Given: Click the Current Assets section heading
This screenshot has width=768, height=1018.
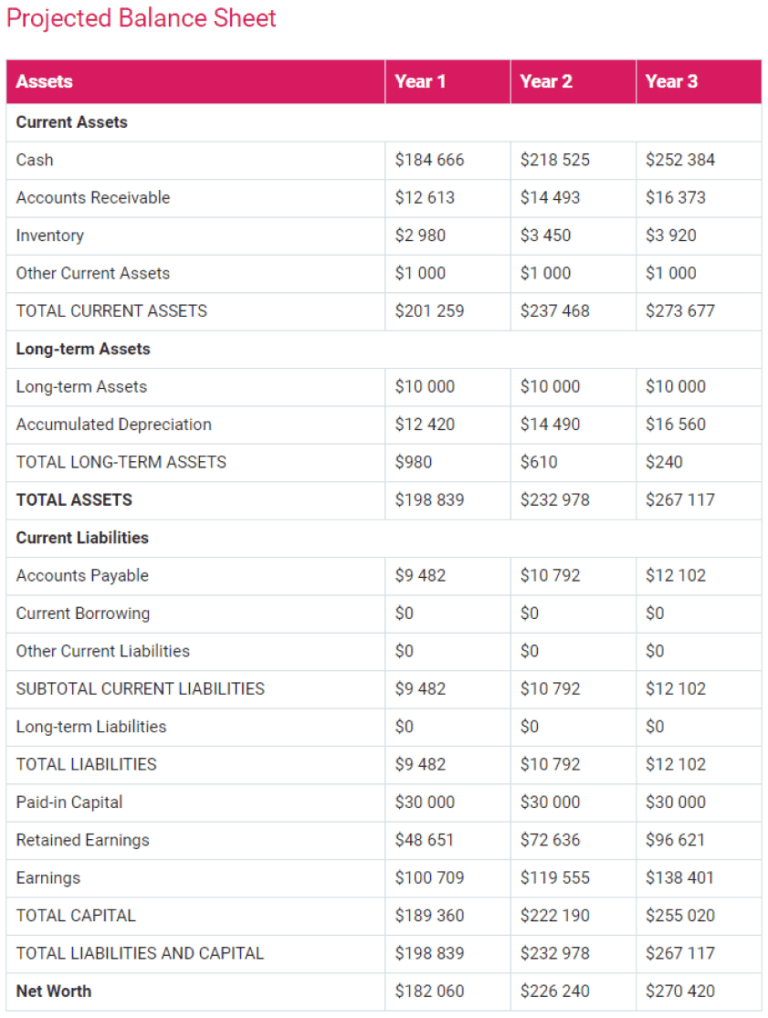Looking at the screenshot, I should 72,122.
